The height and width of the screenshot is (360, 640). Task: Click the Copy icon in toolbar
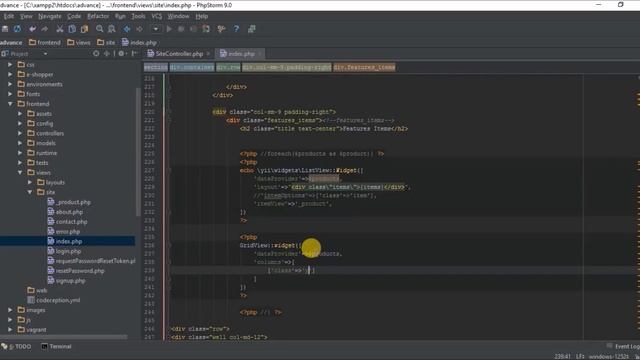(72, 29)
